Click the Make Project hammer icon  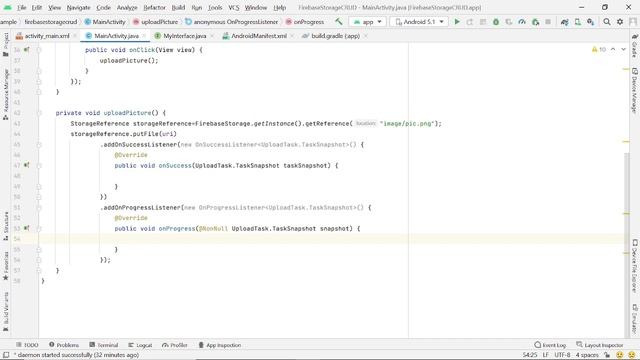(339, 22)
